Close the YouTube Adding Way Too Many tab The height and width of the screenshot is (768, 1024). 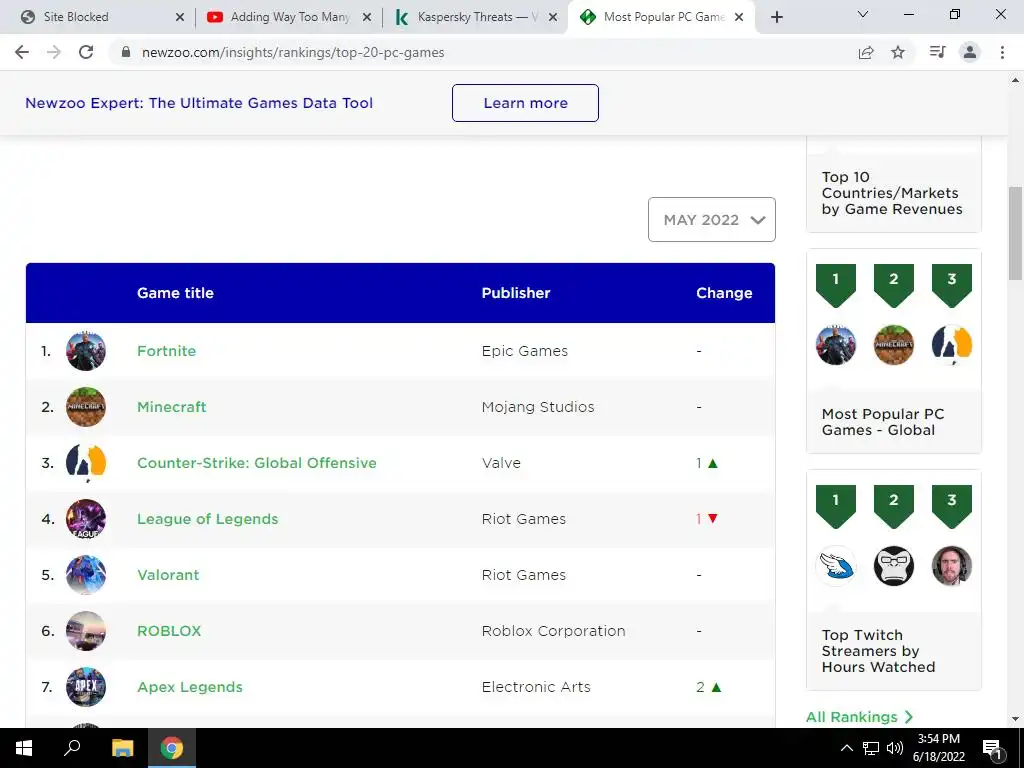click(367, 17)
